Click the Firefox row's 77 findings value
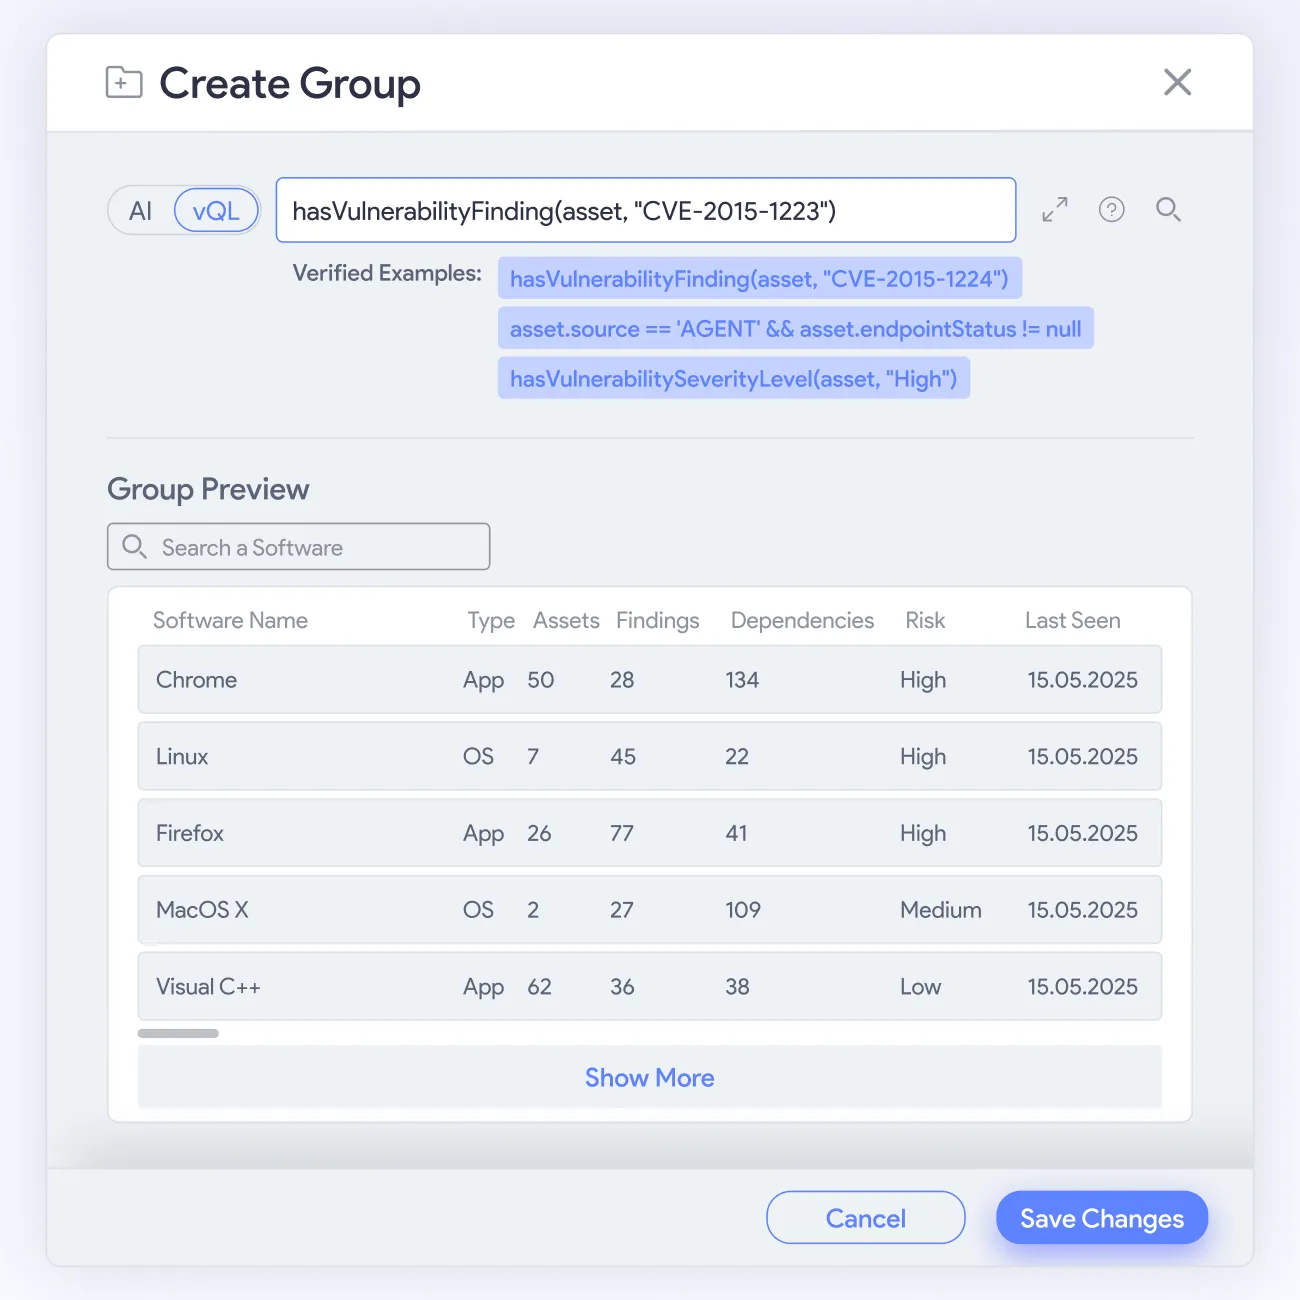This screenshot has height=1300, width=1300. (622, 833)
